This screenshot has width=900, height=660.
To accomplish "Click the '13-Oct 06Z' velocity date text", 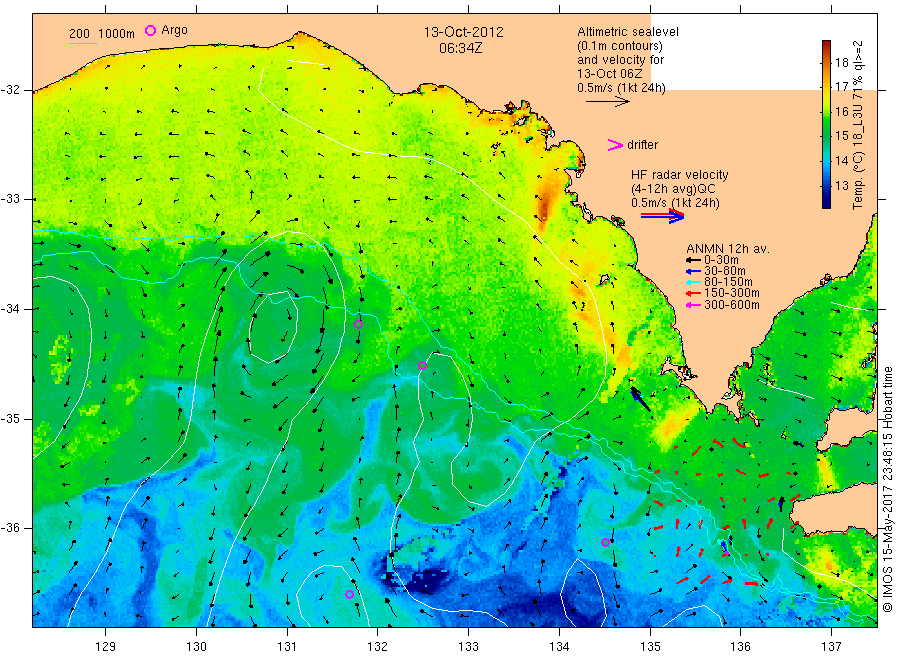I will [610, 73].
